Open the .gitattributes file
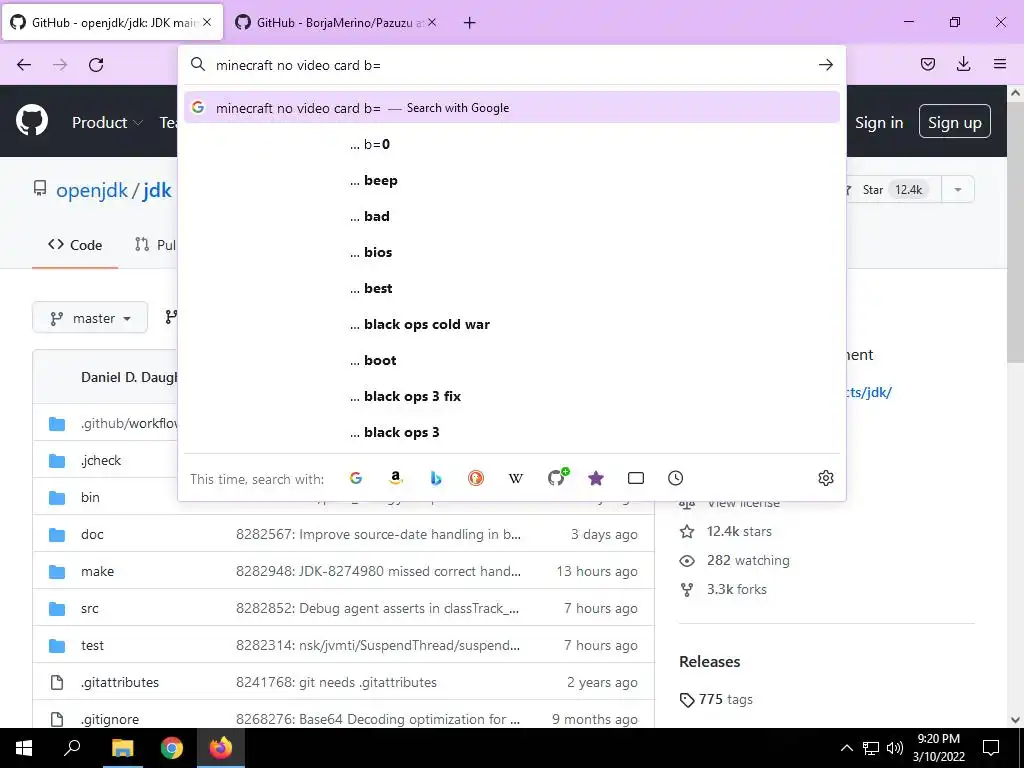Image resolution: width=1024 pixels, height=768 pixels. click(x=120, y=682)
